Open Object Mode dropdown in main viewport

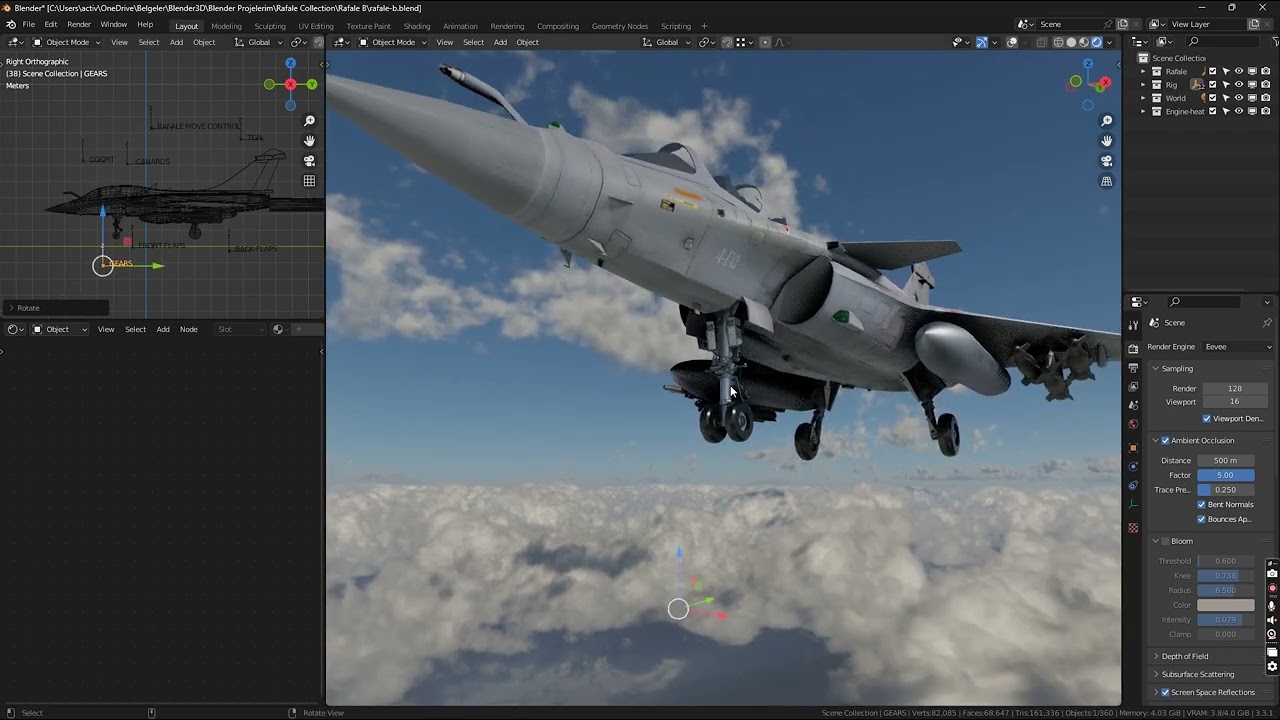(393, 42)
